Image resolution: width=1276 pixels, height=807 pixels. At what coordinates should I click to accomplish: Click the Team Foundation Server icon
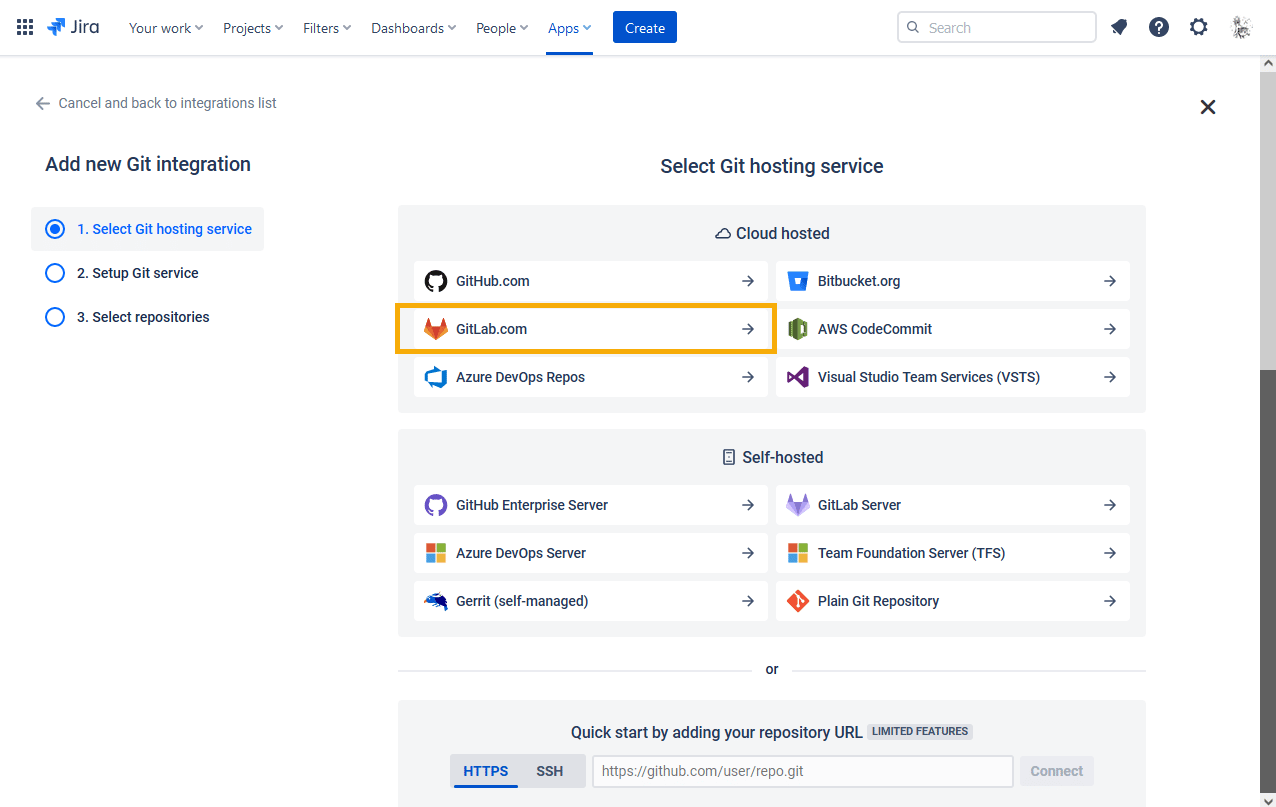tap(797, 553)
